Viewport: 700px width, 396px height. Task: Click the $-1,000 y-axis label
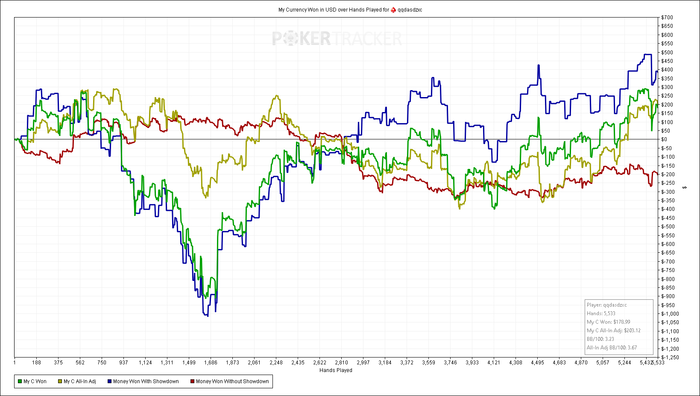coord(671,314)
